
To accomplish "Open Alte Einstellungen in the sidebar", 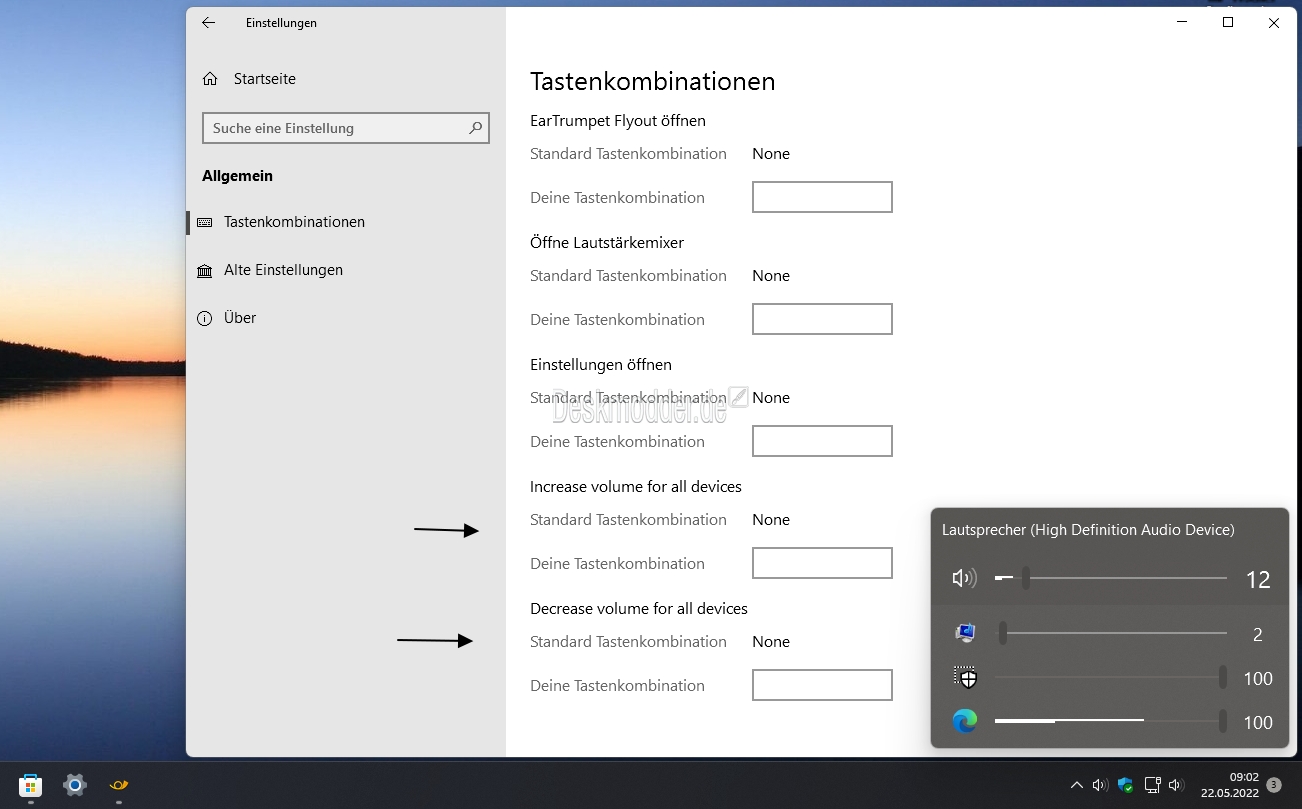I will [x=346, y=270].
